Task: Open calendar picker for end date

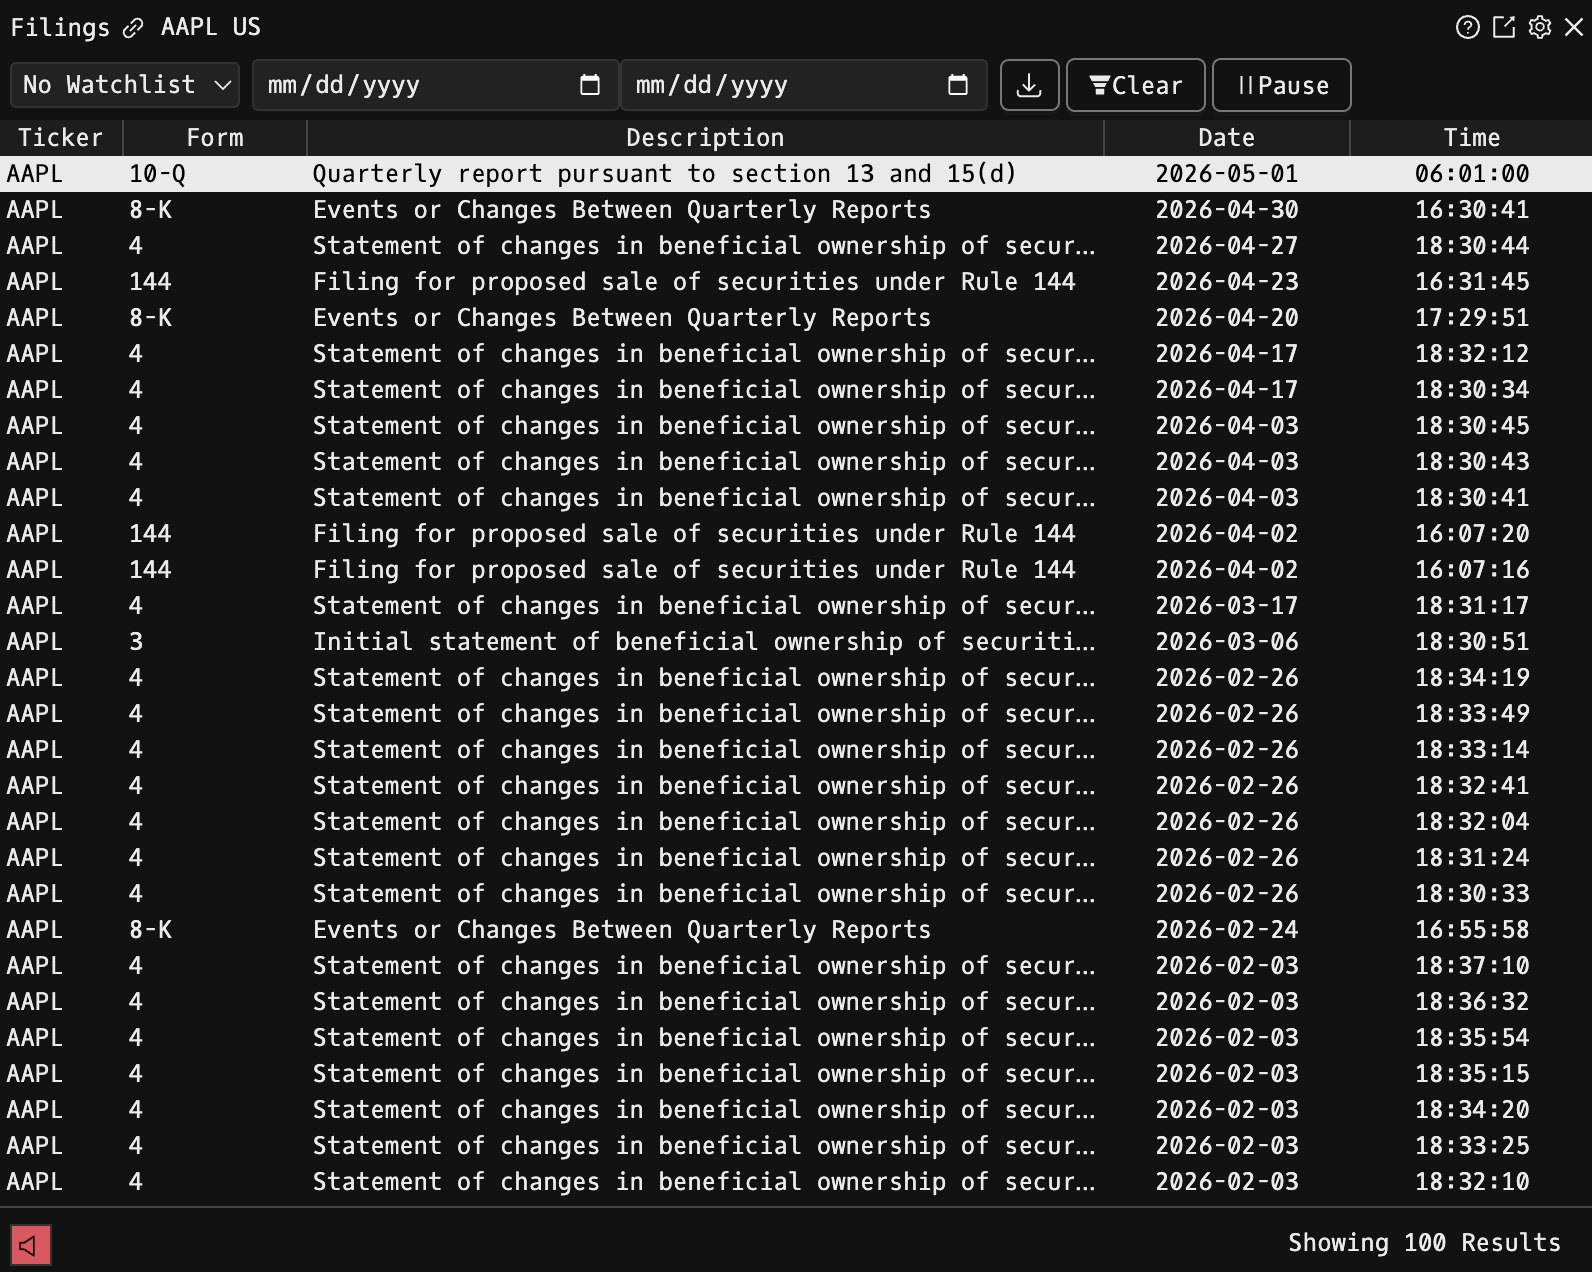Action: [958, 85]
